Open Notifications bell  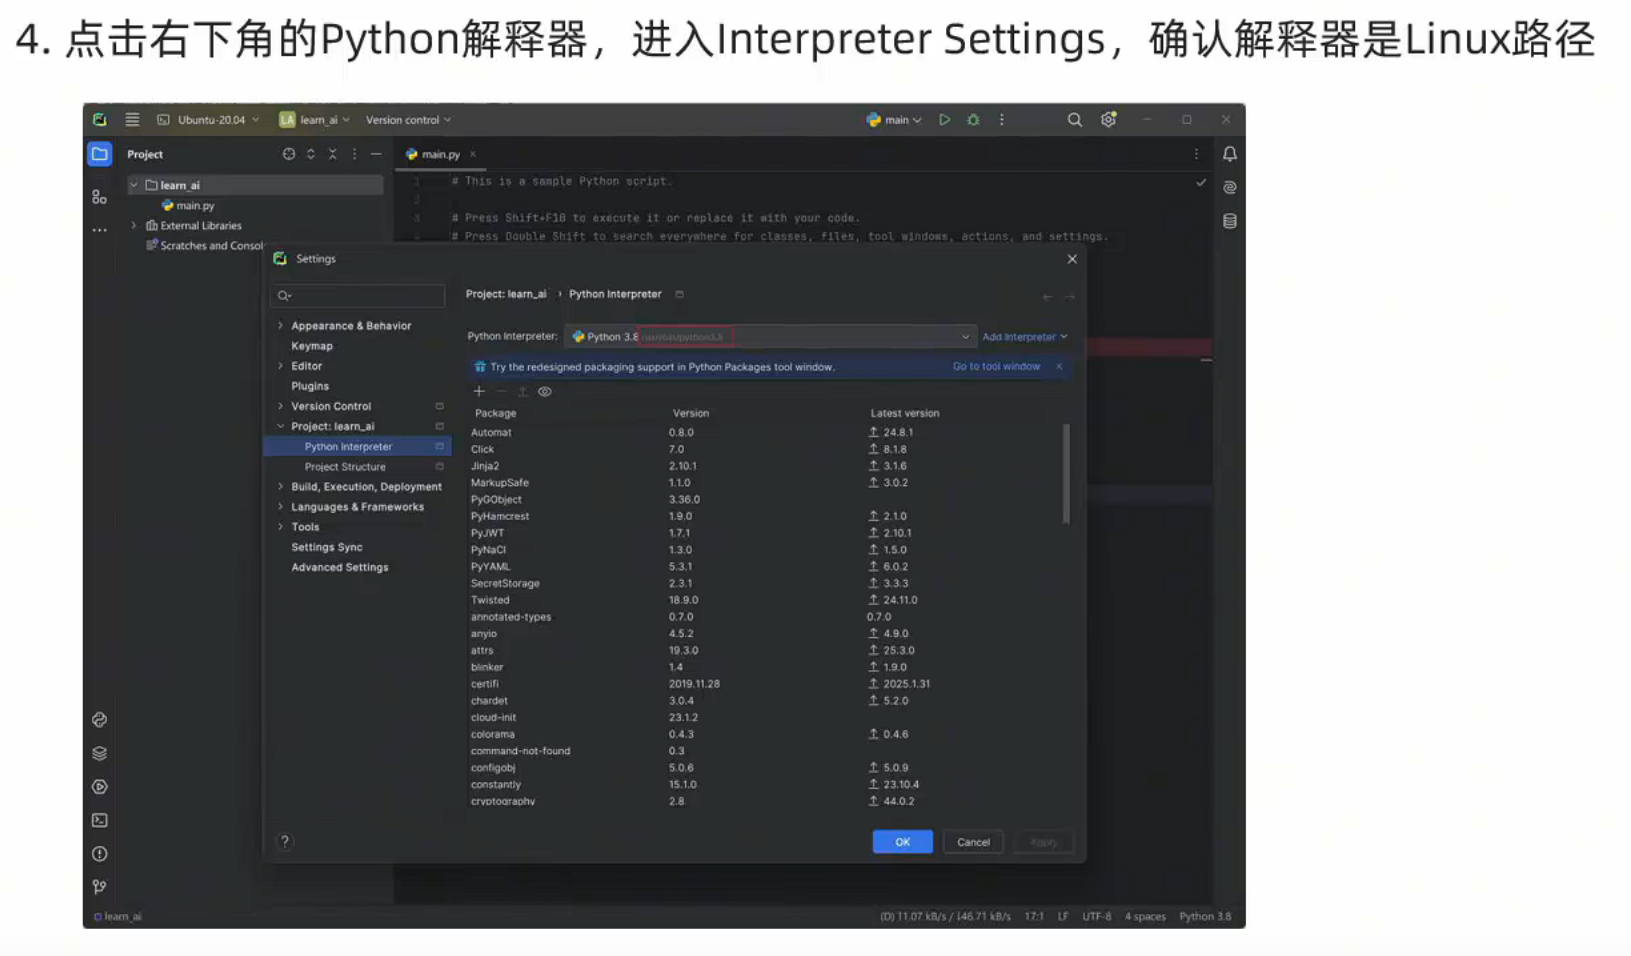(x=1230, y=154)
